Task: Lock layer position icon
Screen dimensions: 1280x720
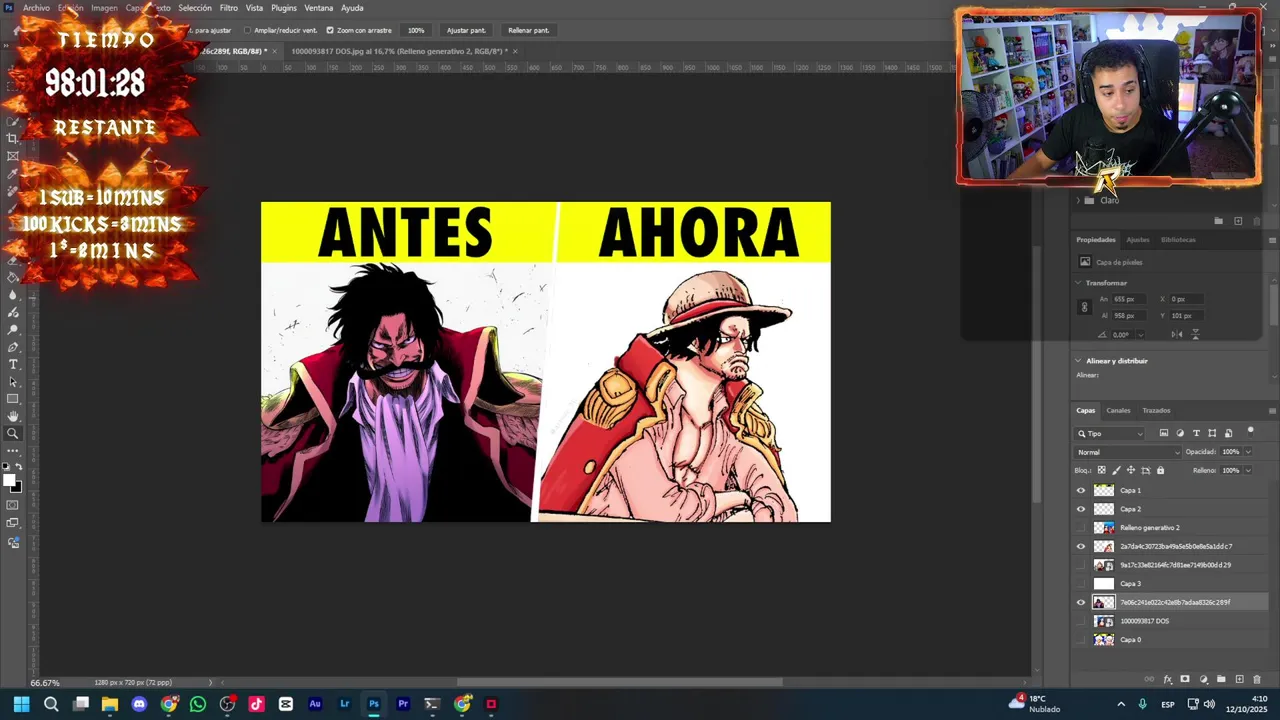Action: click(1131, 470)
